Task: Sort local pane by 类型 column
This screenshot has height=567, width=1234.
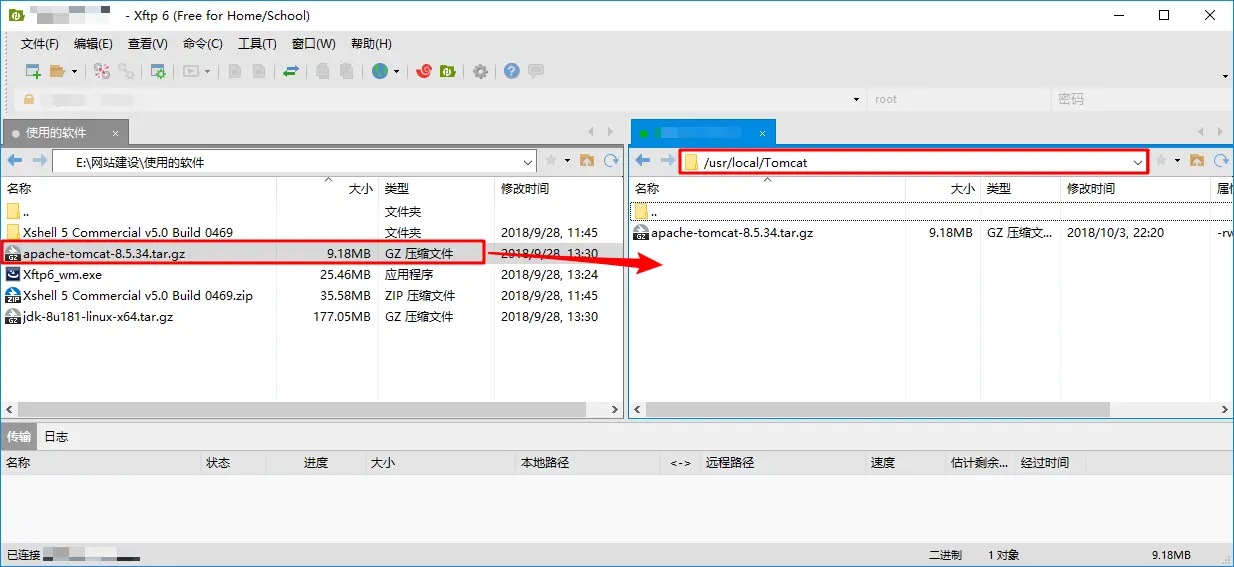Action: click(436, 188)
